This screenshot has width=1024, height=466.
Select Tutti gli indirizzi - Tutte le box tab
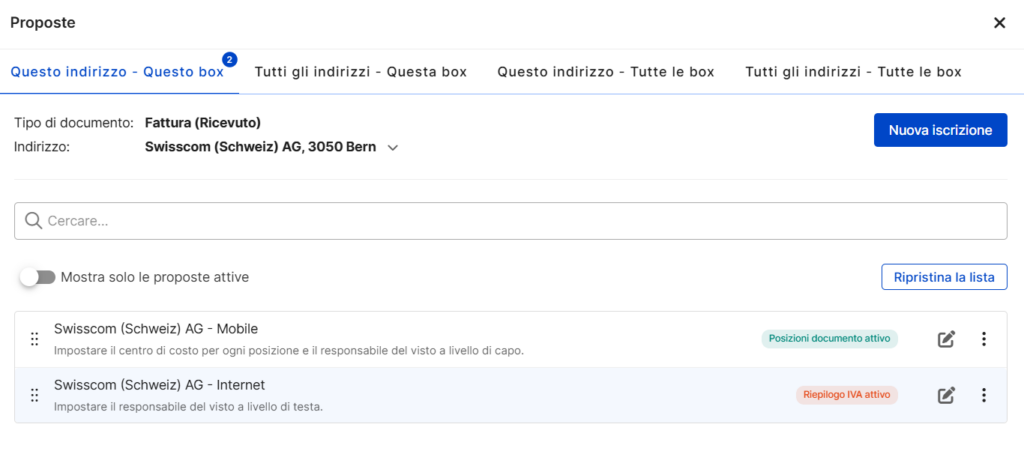[853, 72]
